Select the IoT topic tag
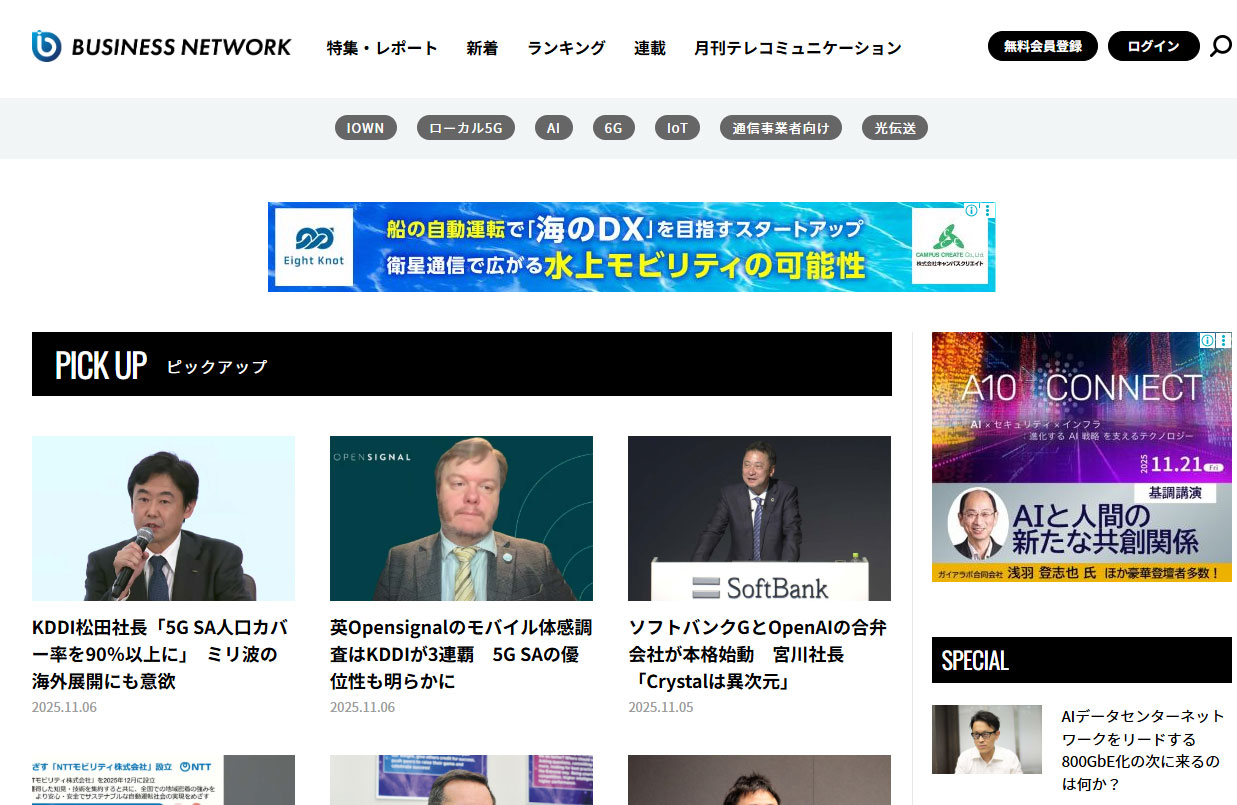 (x=677, y=127)
